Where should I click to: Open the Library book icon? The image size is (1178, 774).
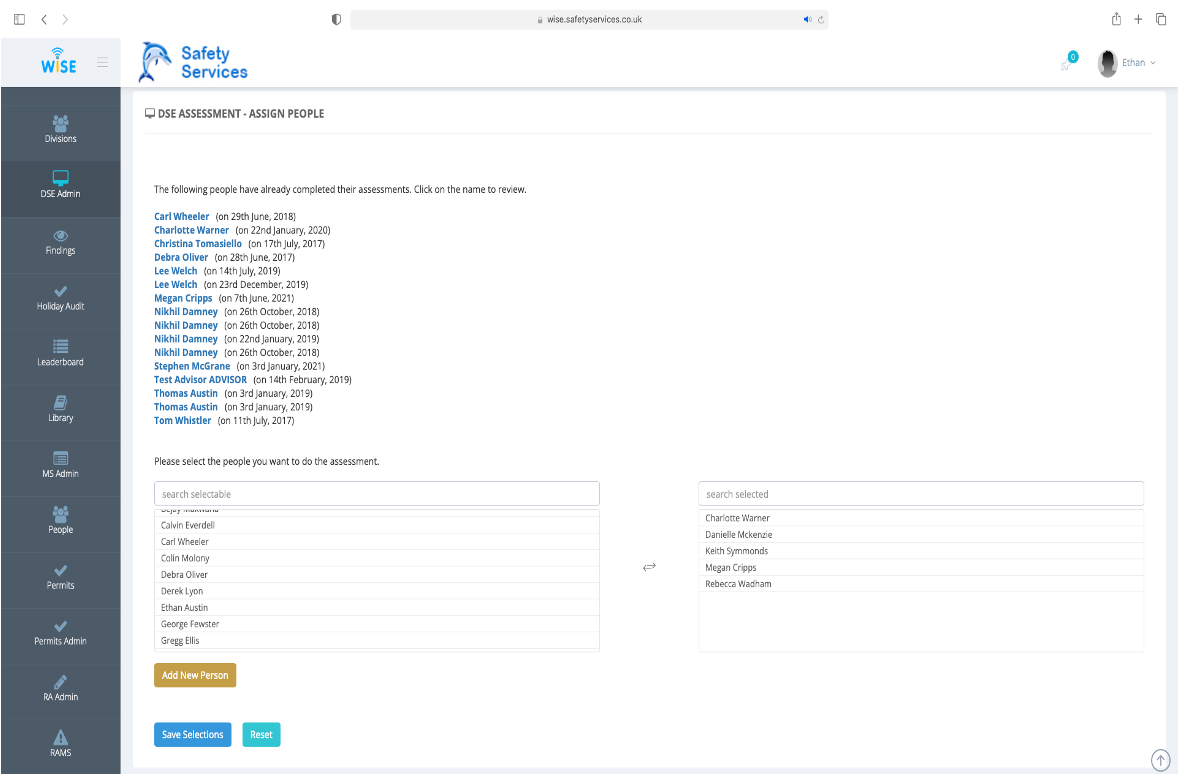tap(60, 403)
